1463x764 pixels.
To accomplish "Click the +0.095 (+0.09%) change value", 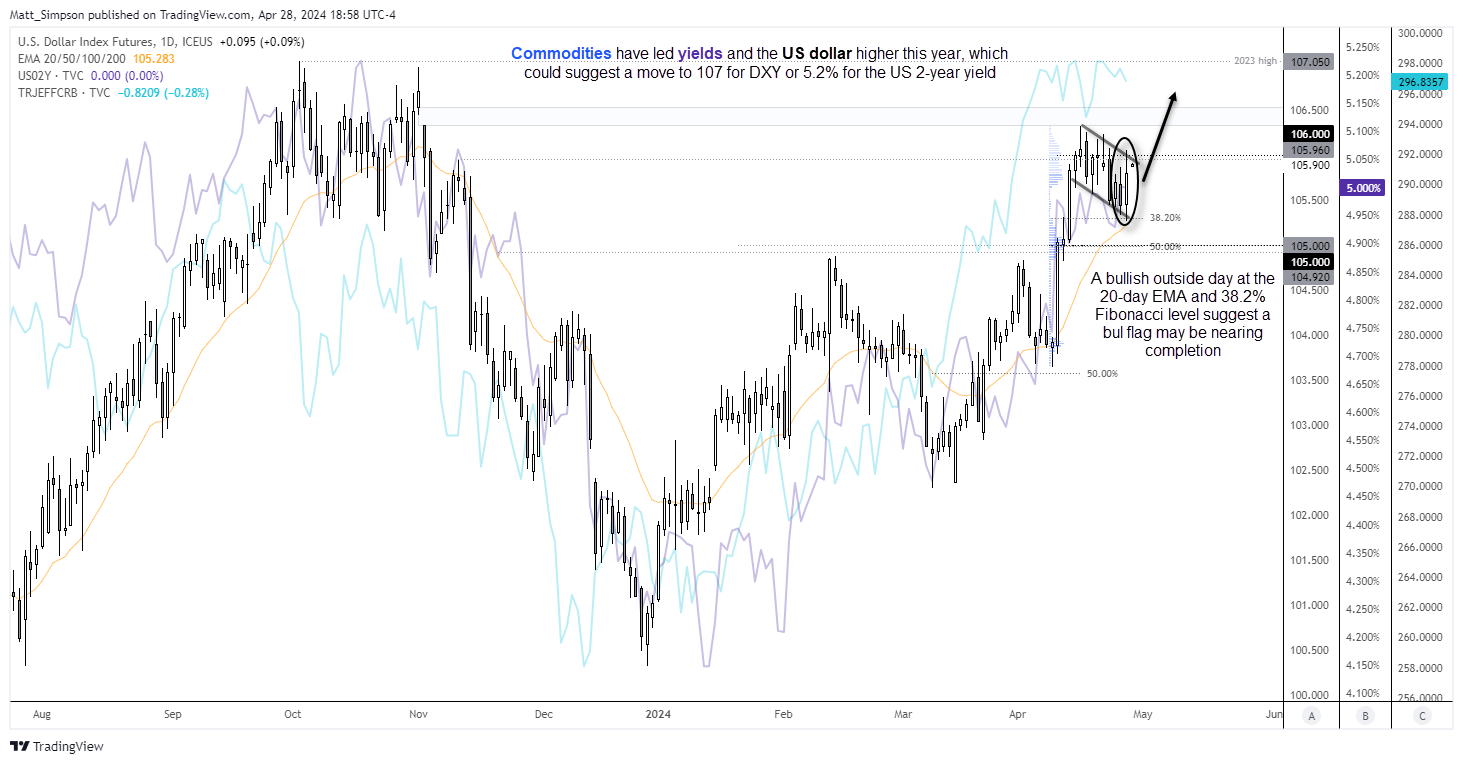I will tap(263, 42).
